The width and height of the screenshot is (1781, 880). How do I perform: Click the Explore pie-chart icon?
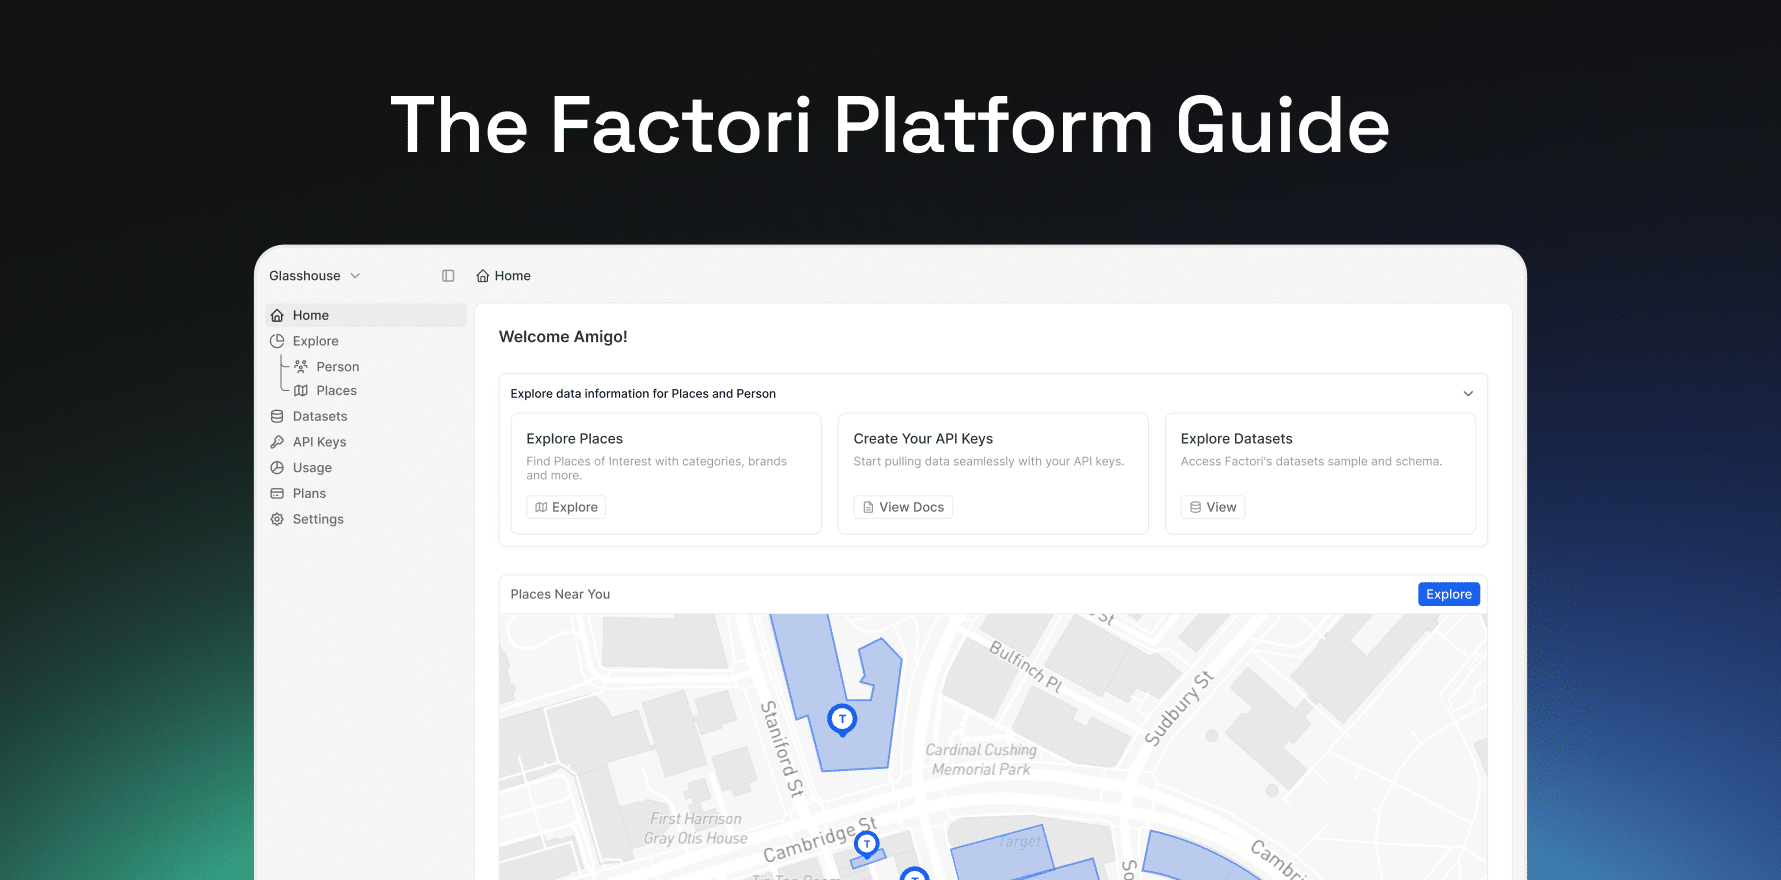pos(277,341)
